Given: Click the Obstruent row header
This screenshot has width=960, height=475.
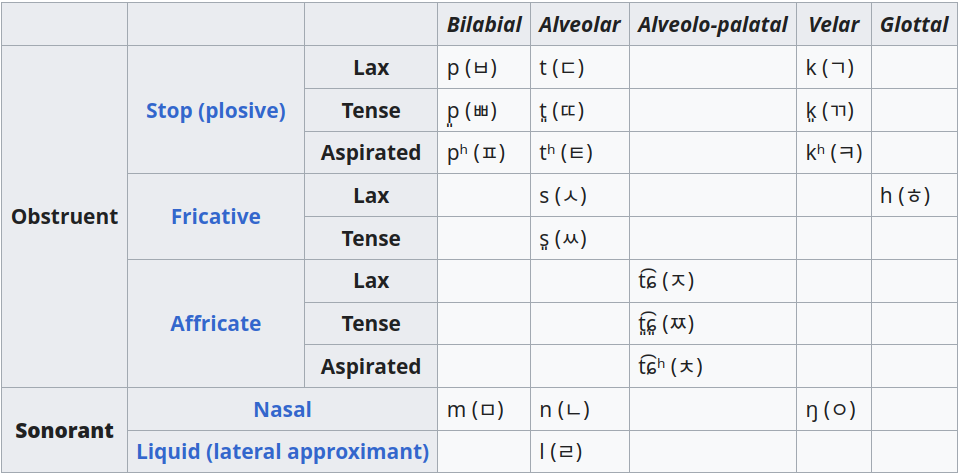Looking at the screenshot, I should (x=64, y=217).
